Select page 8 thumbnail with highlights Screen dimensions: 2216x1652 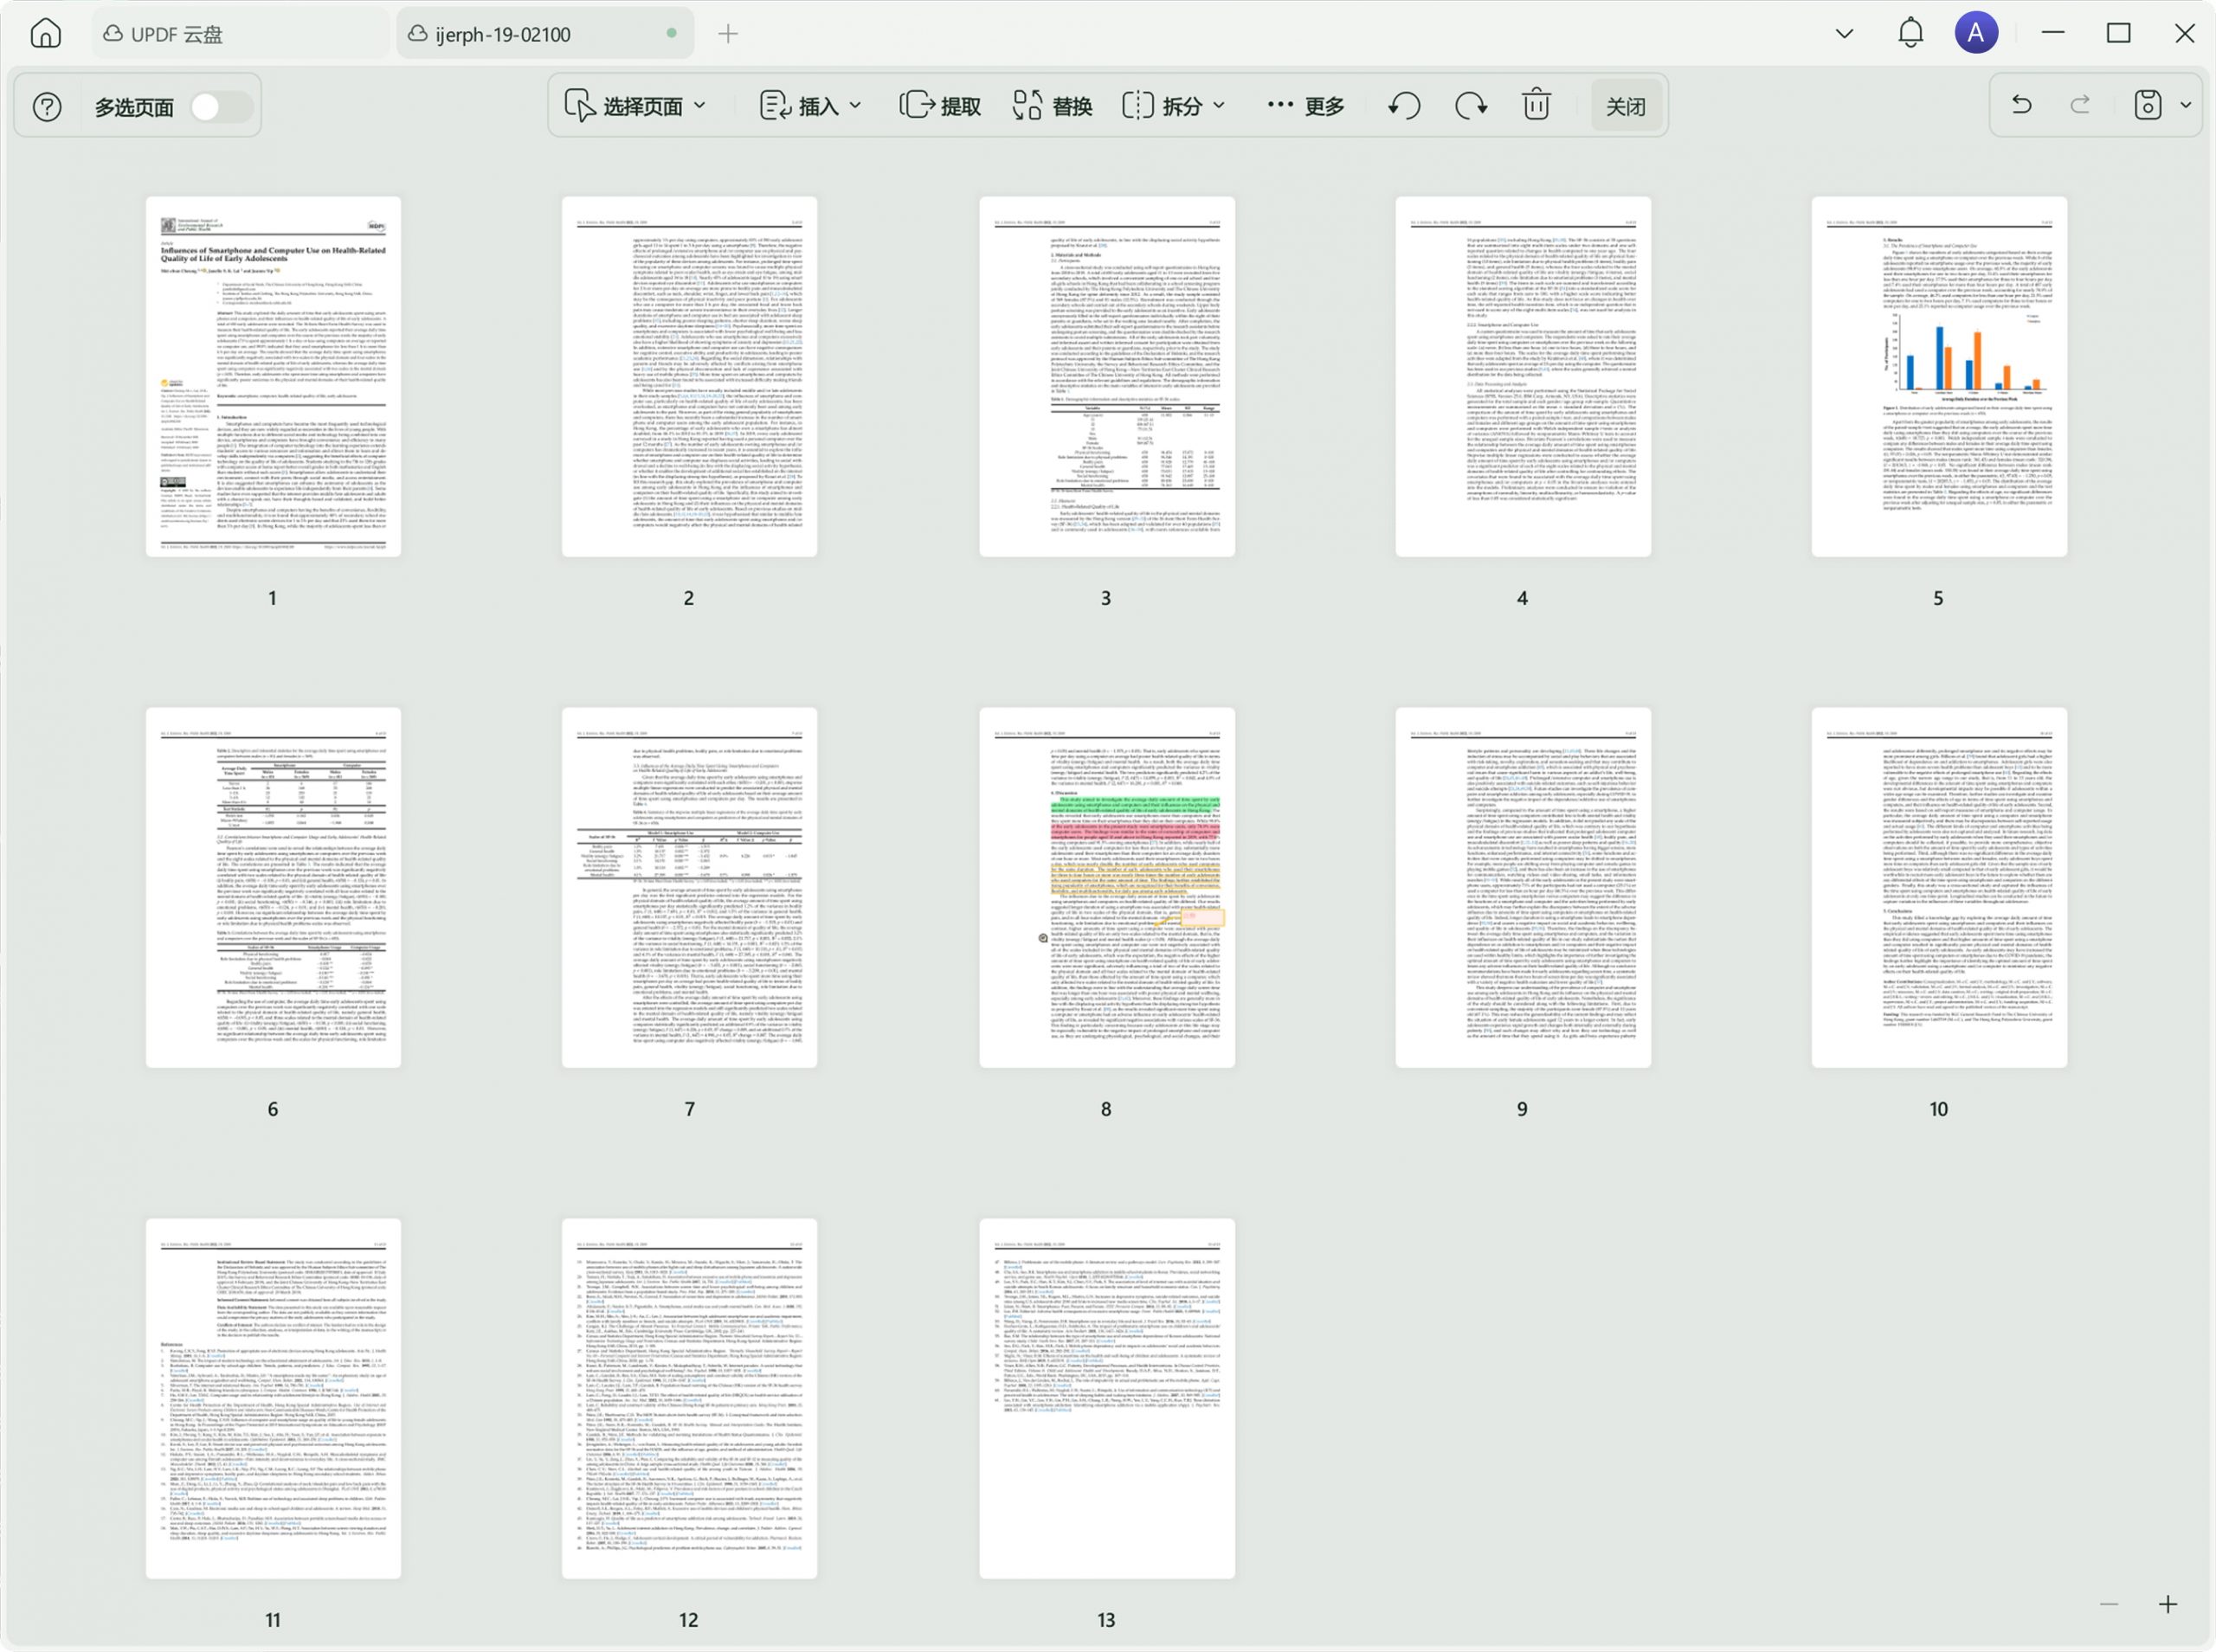(1106, 887)
